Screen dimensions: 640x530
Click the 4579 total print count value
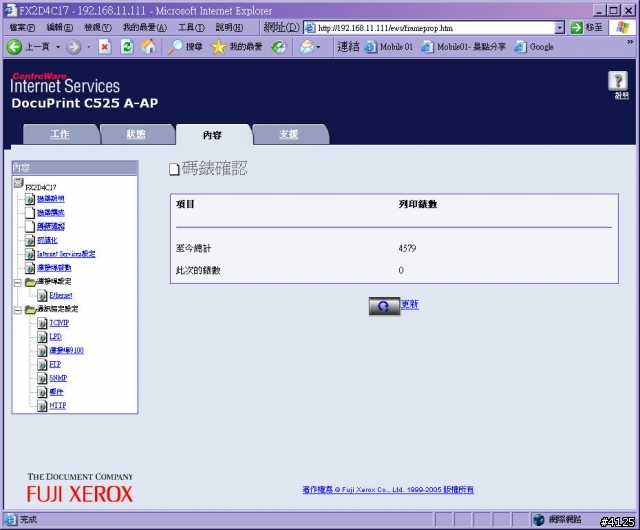pos(407,248)
